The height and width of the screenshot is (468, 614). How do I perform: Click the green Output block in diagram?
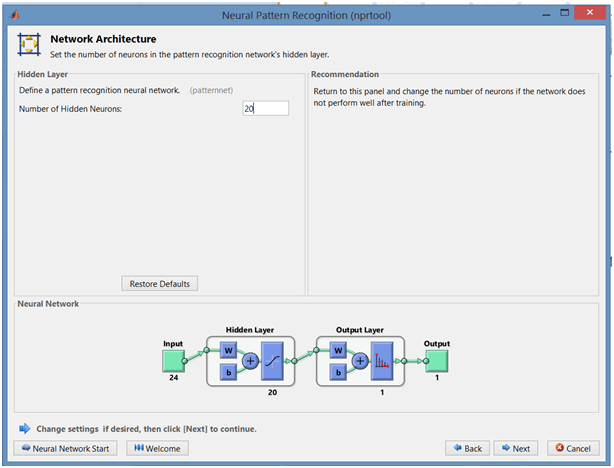click(437, 361)
